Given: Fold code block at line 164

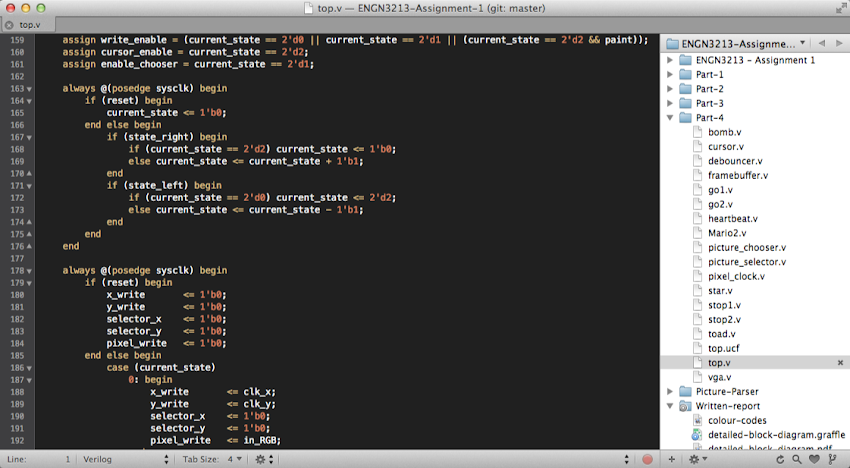Looking at the screenshot, I should click(29, 101).
